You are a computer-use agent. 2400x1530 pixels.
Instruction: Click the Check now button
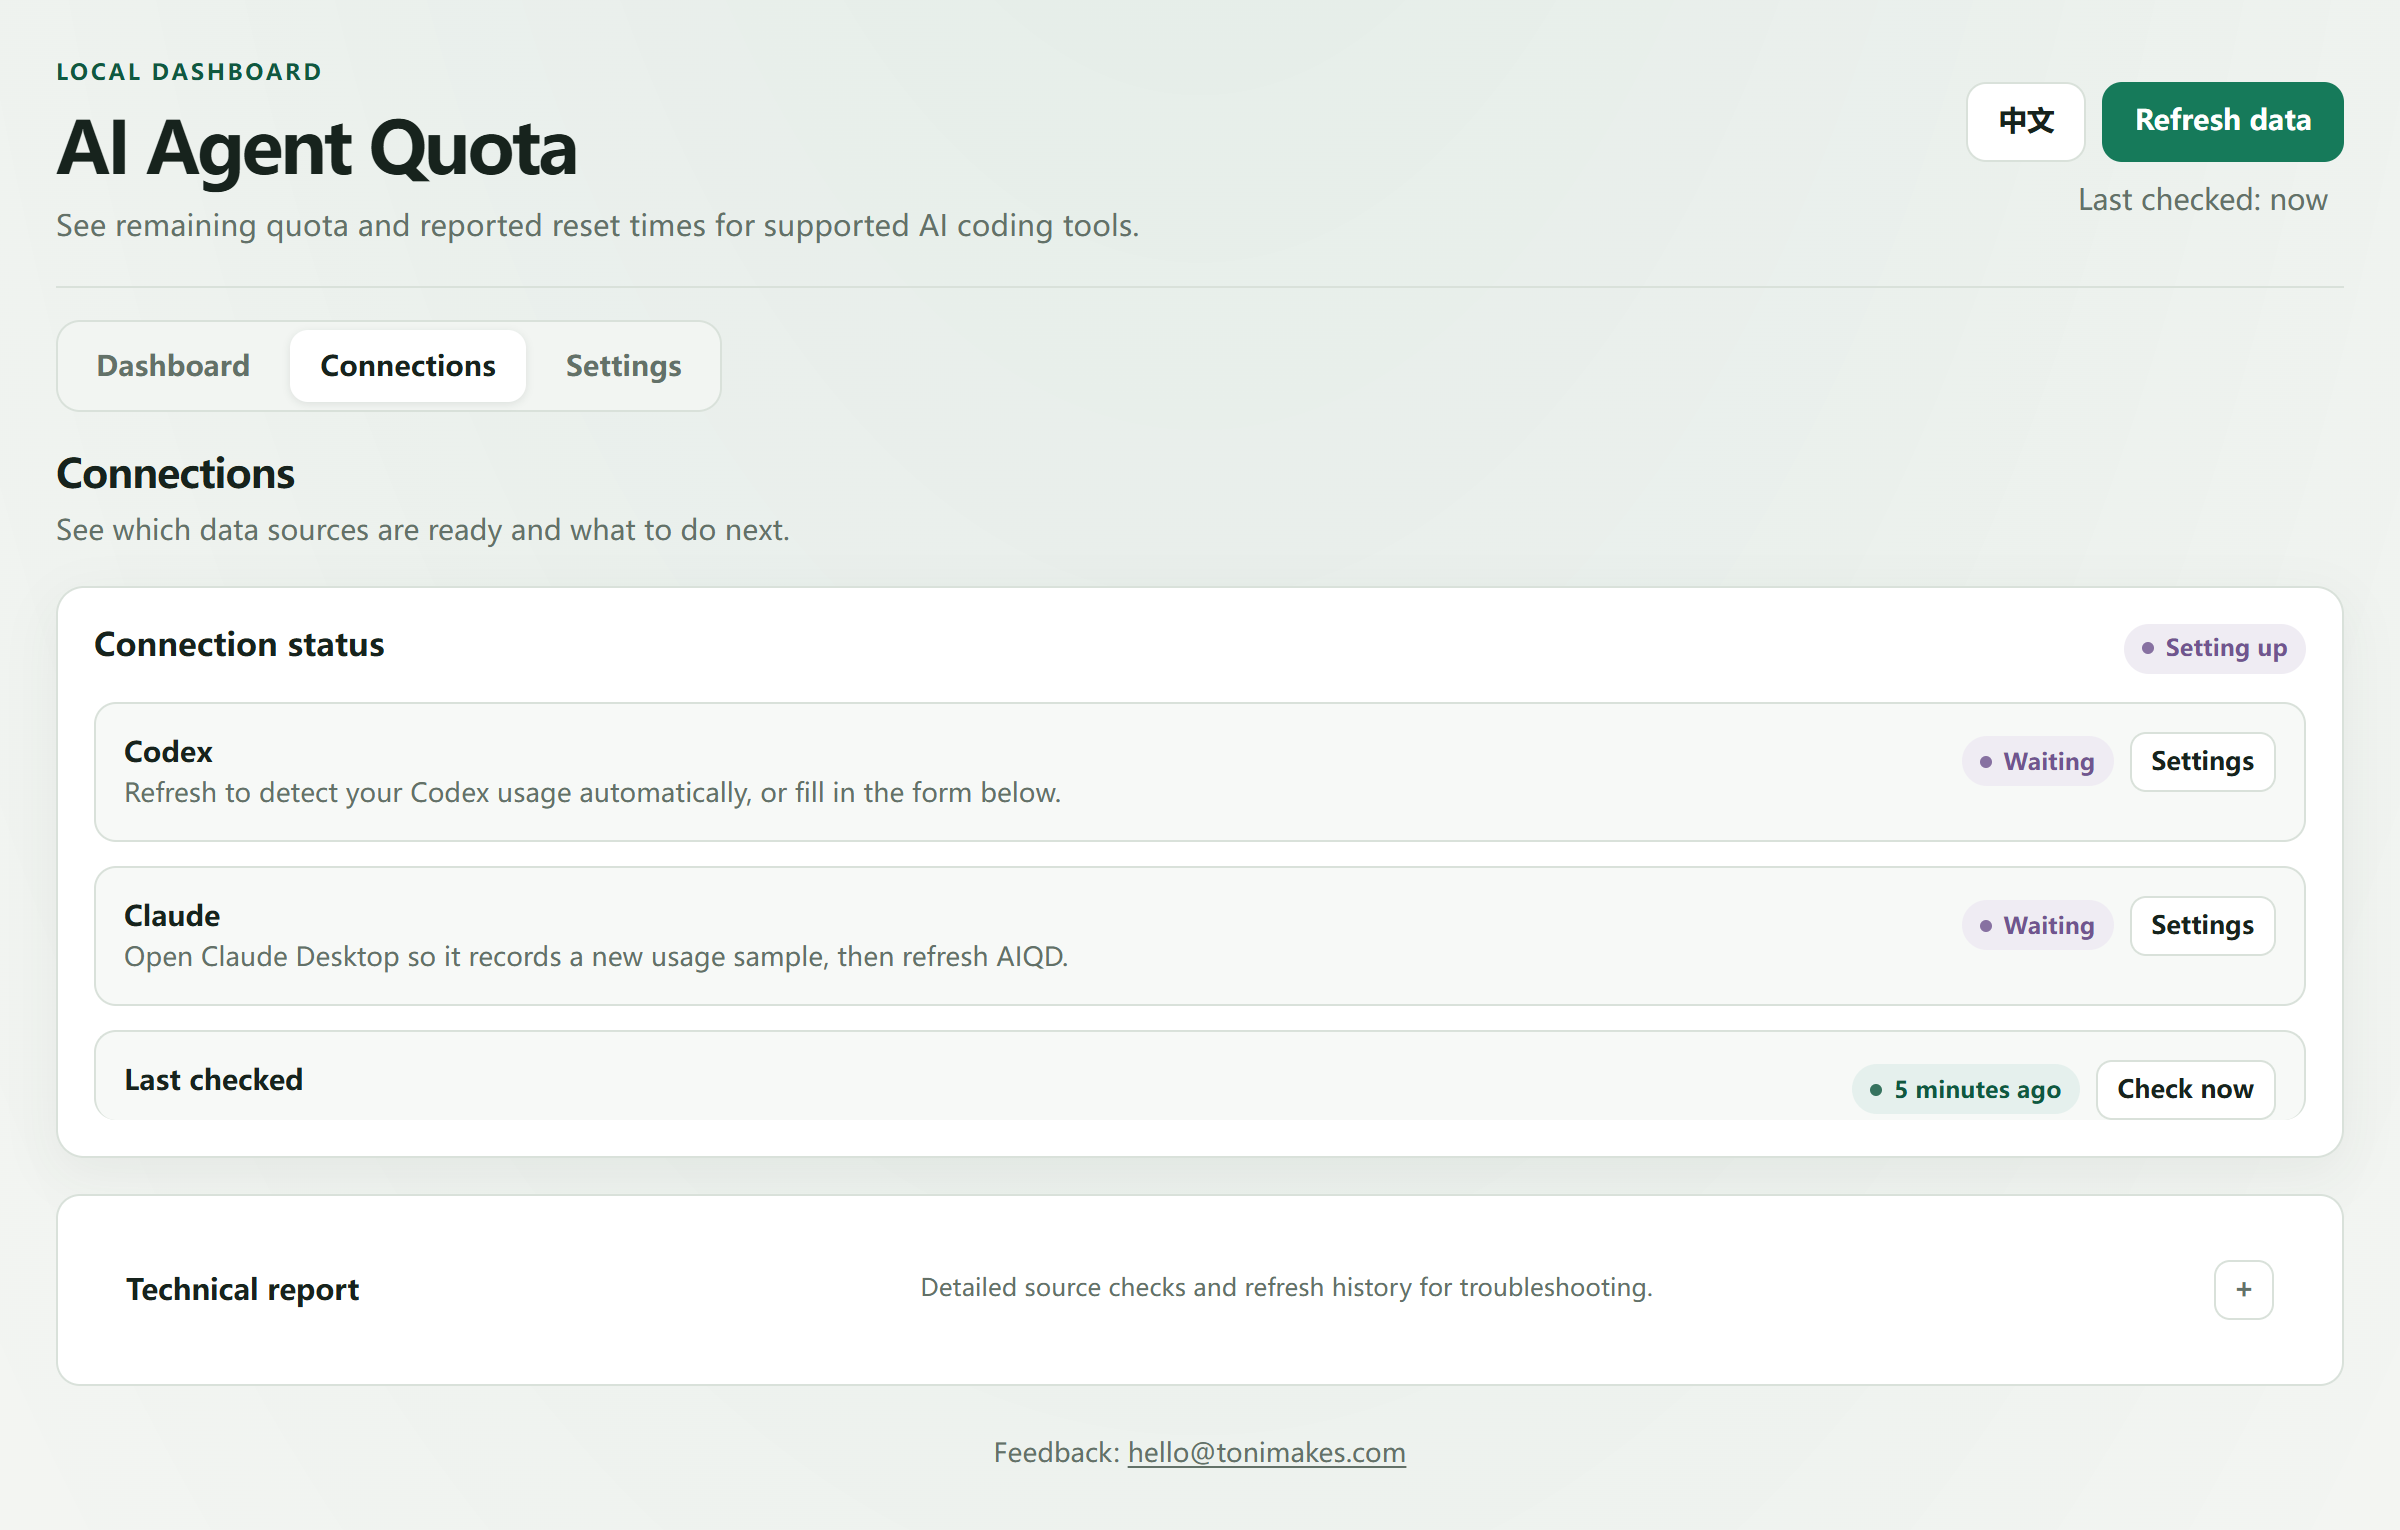click(2185, 1089)
